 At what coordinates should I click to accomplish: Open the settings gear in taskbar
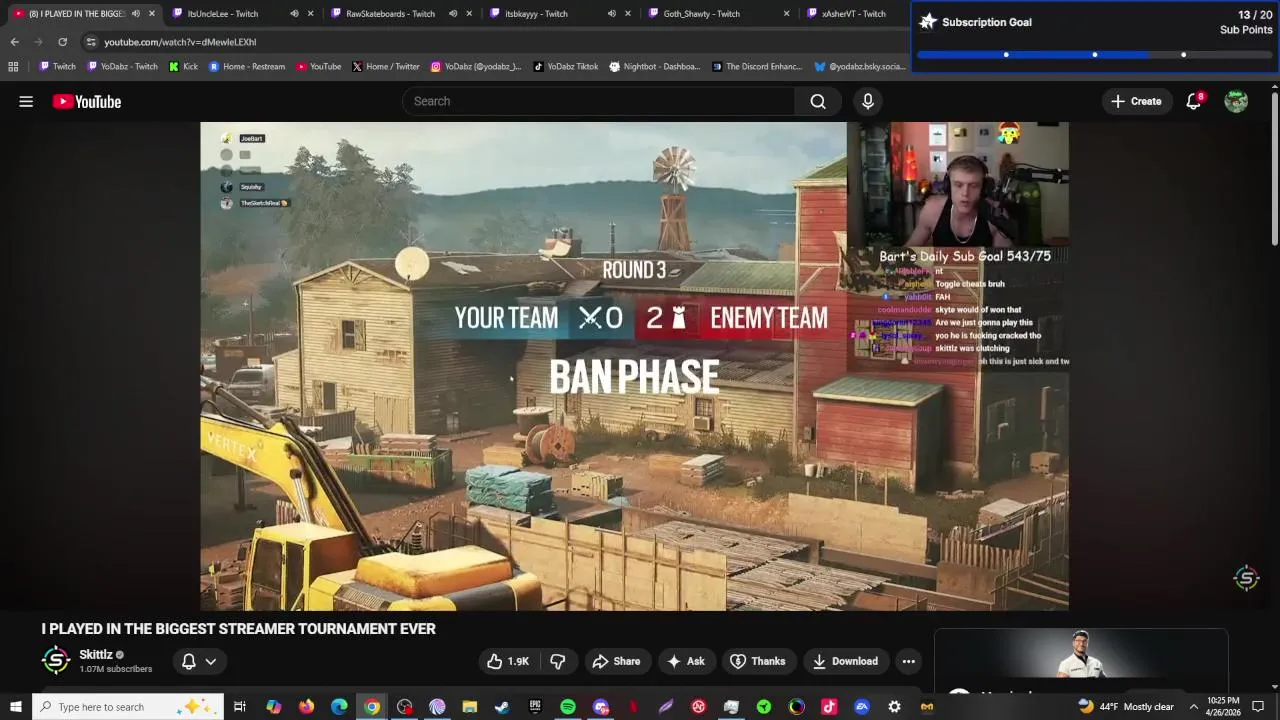(894, 707)
